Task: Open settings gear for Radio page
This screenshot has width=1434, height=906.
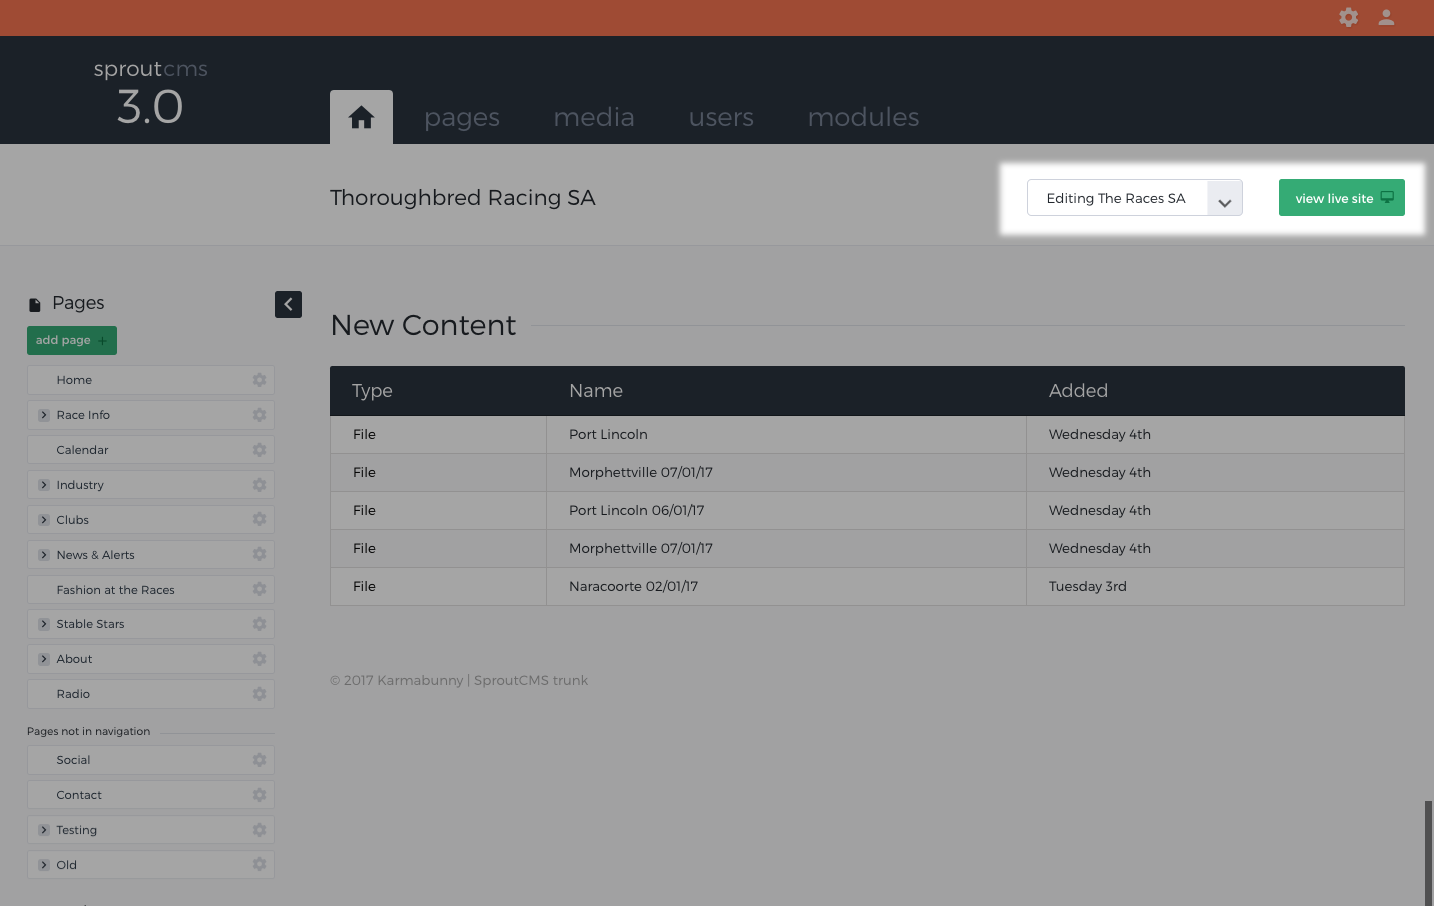Action: click(259, 694)
